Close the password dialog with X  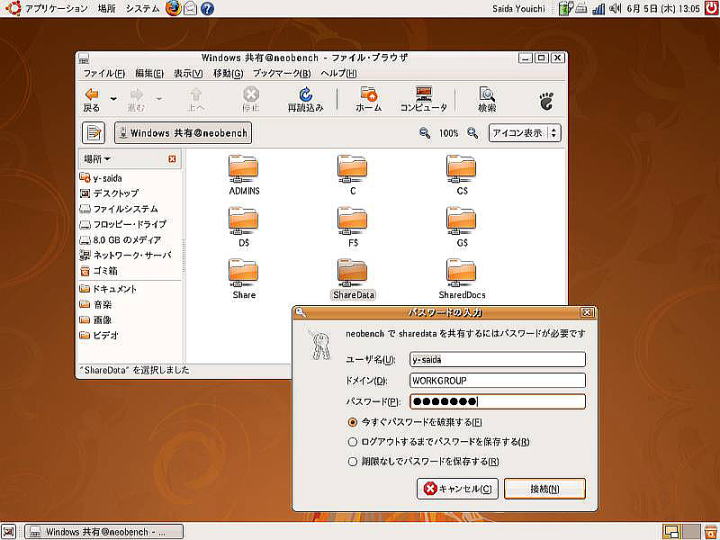tap(586, 313)
